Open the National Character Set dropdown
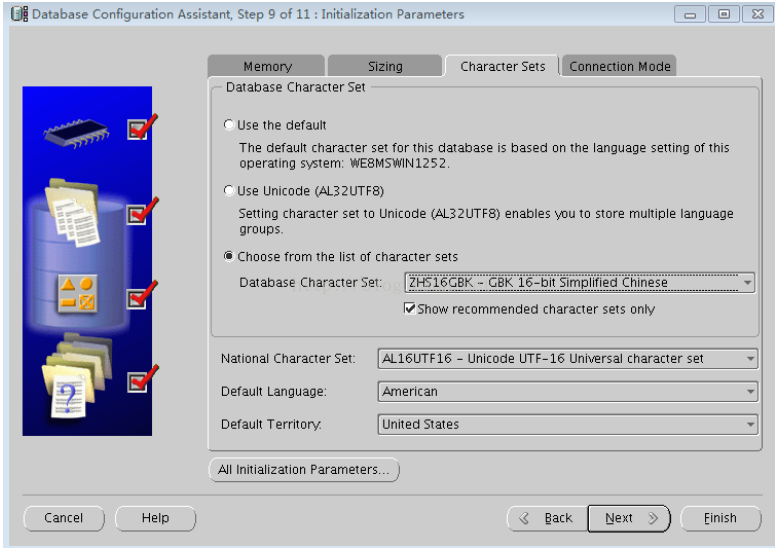 (567, 359)
